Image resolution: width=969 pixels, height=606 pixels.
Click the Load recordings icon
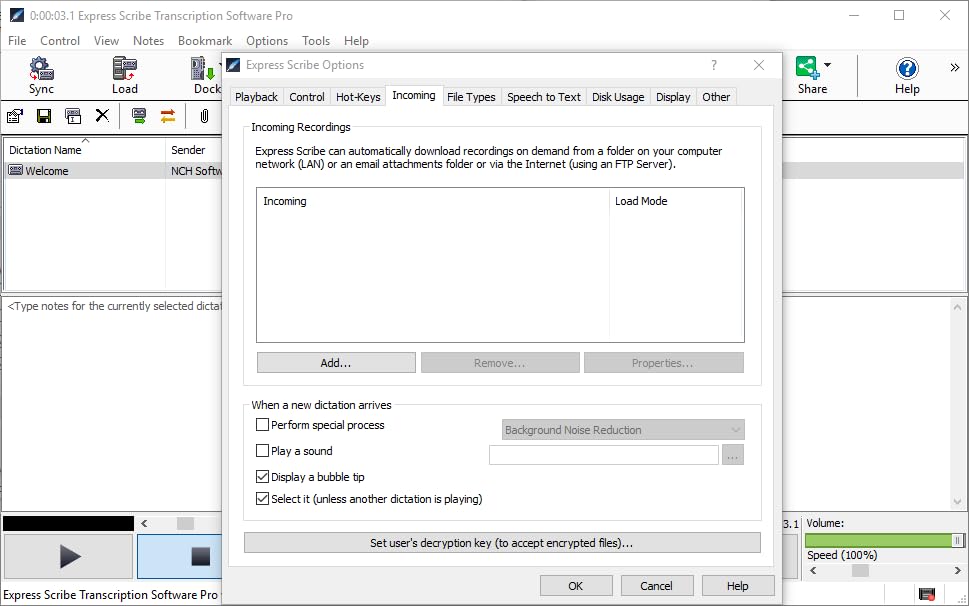[125, 69]
